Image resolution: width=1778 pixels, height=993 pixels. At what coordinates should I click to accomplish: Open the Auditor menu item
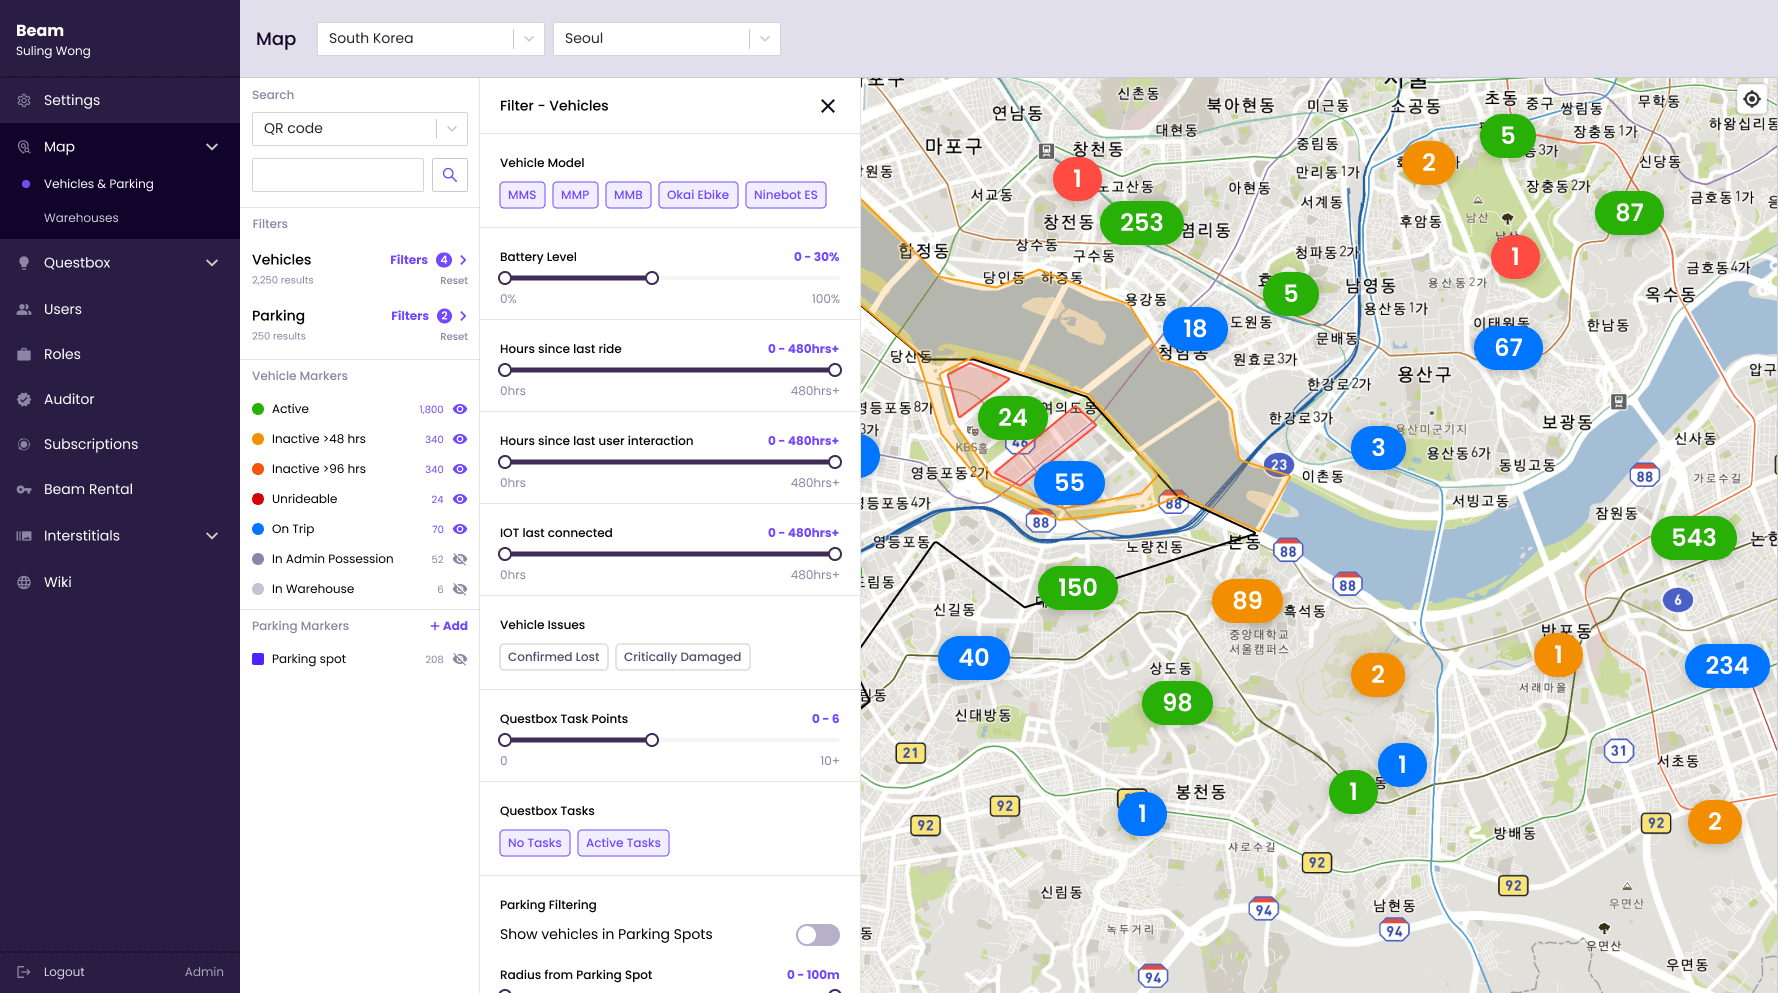coord(69,400)
